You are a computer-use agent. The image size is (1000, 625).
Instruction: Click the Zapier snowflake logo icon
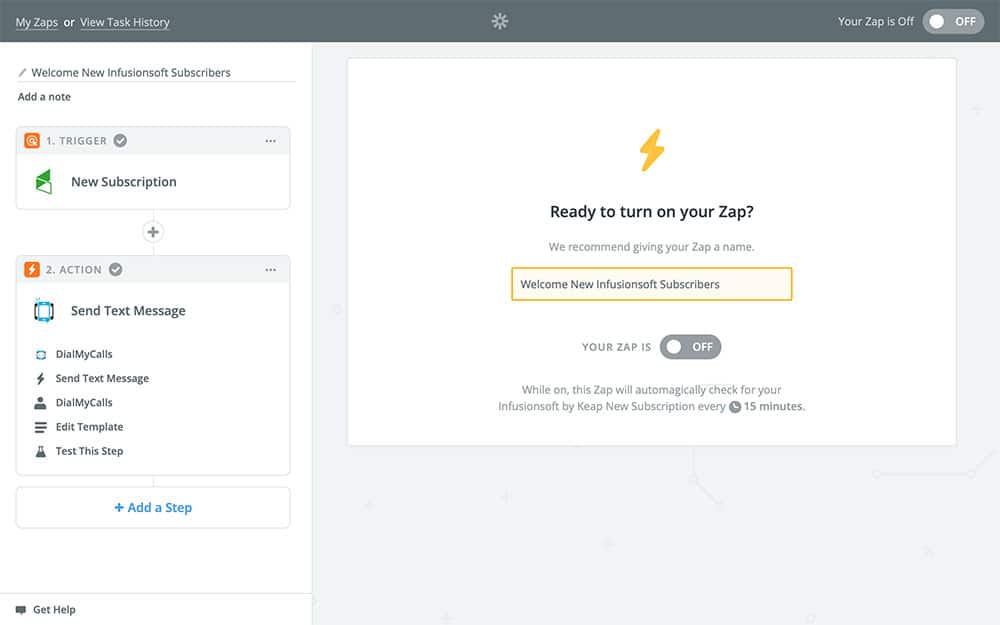500,21
